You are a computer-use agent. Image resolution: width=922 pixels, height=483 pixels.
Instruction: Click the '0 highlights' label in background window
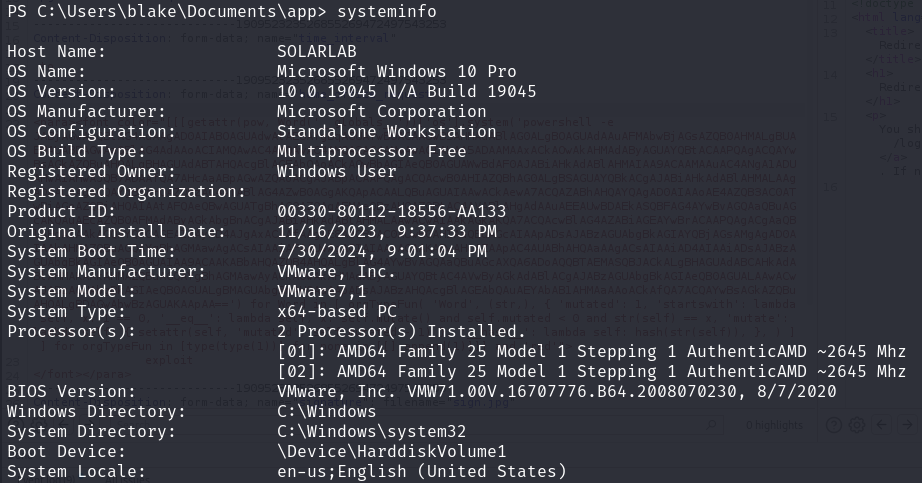(774, 425)
